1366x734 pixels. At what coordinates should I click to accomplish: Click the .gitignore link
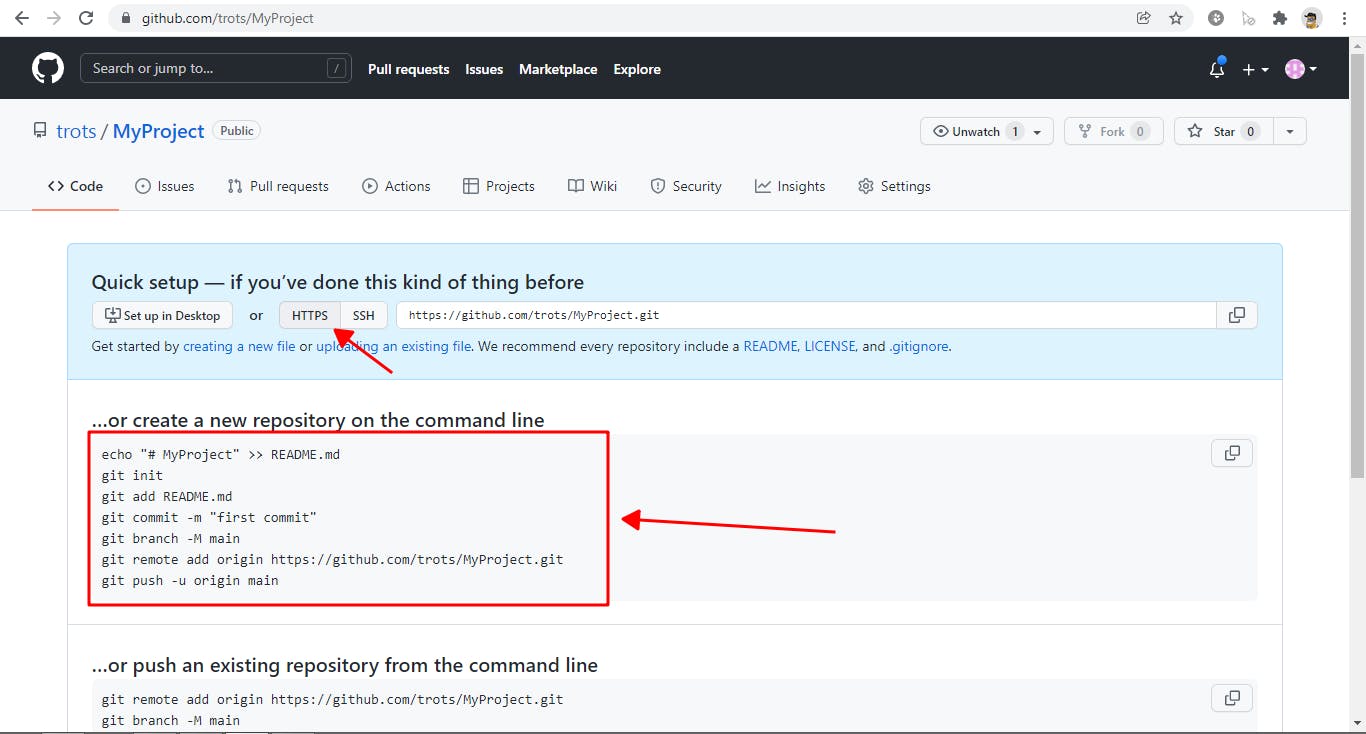click(919, 346)
